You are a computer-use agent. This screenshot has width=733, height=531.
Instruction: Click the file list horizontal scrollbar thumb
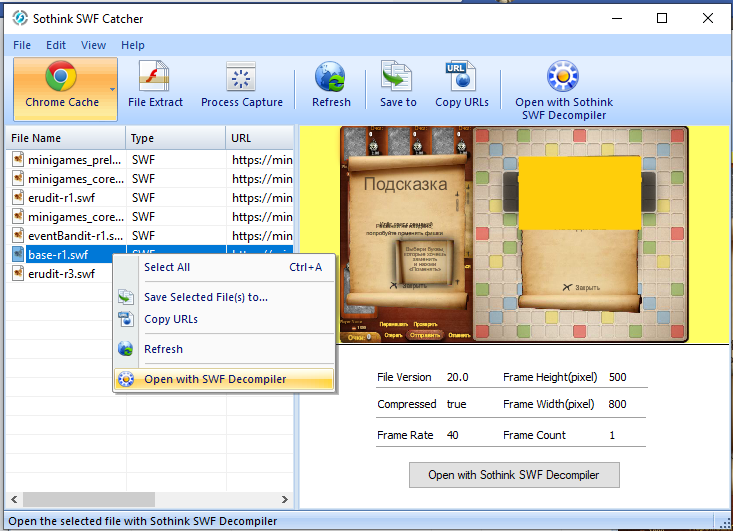click(x=89, y=499)
